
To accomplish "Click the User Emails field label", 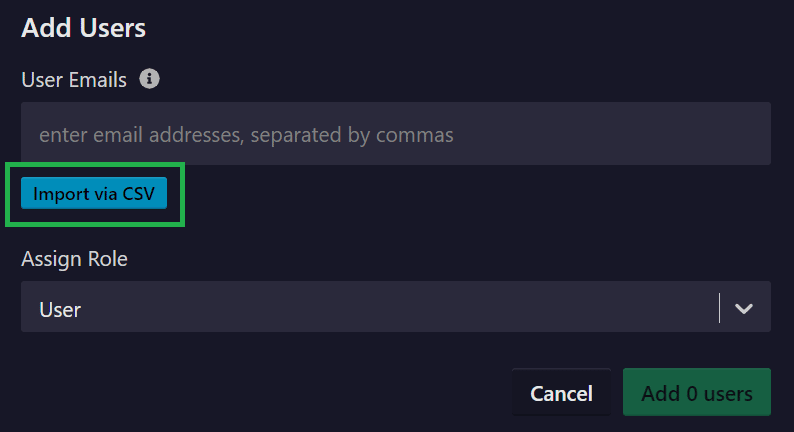I will (x=74, y=80).
